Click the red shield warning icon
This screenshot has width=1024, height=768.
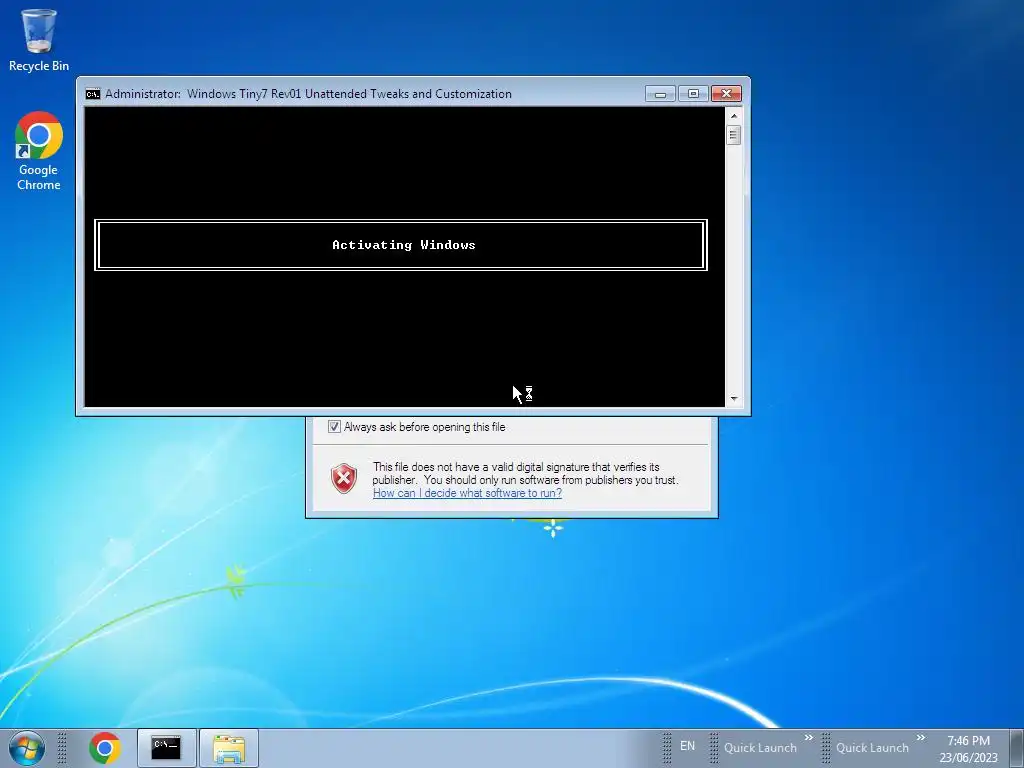click(344, 478)
